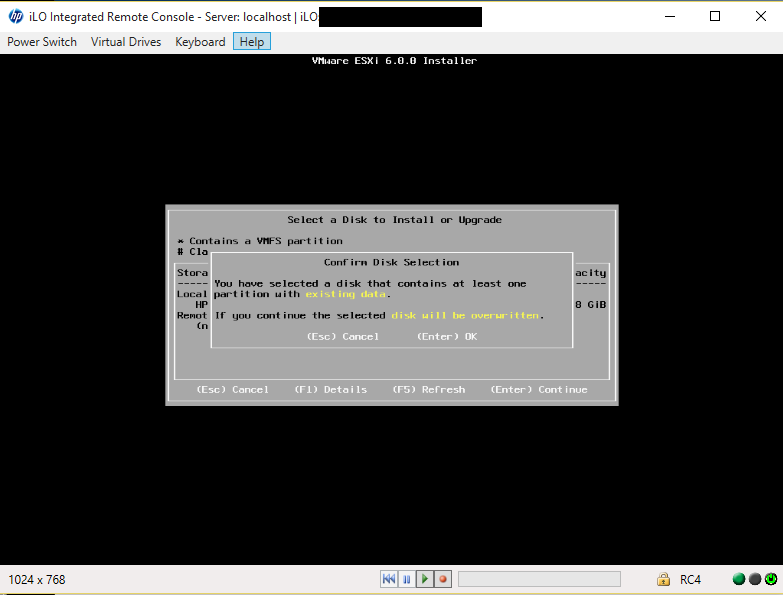Maximize the iLO console window

pos(715,16)
